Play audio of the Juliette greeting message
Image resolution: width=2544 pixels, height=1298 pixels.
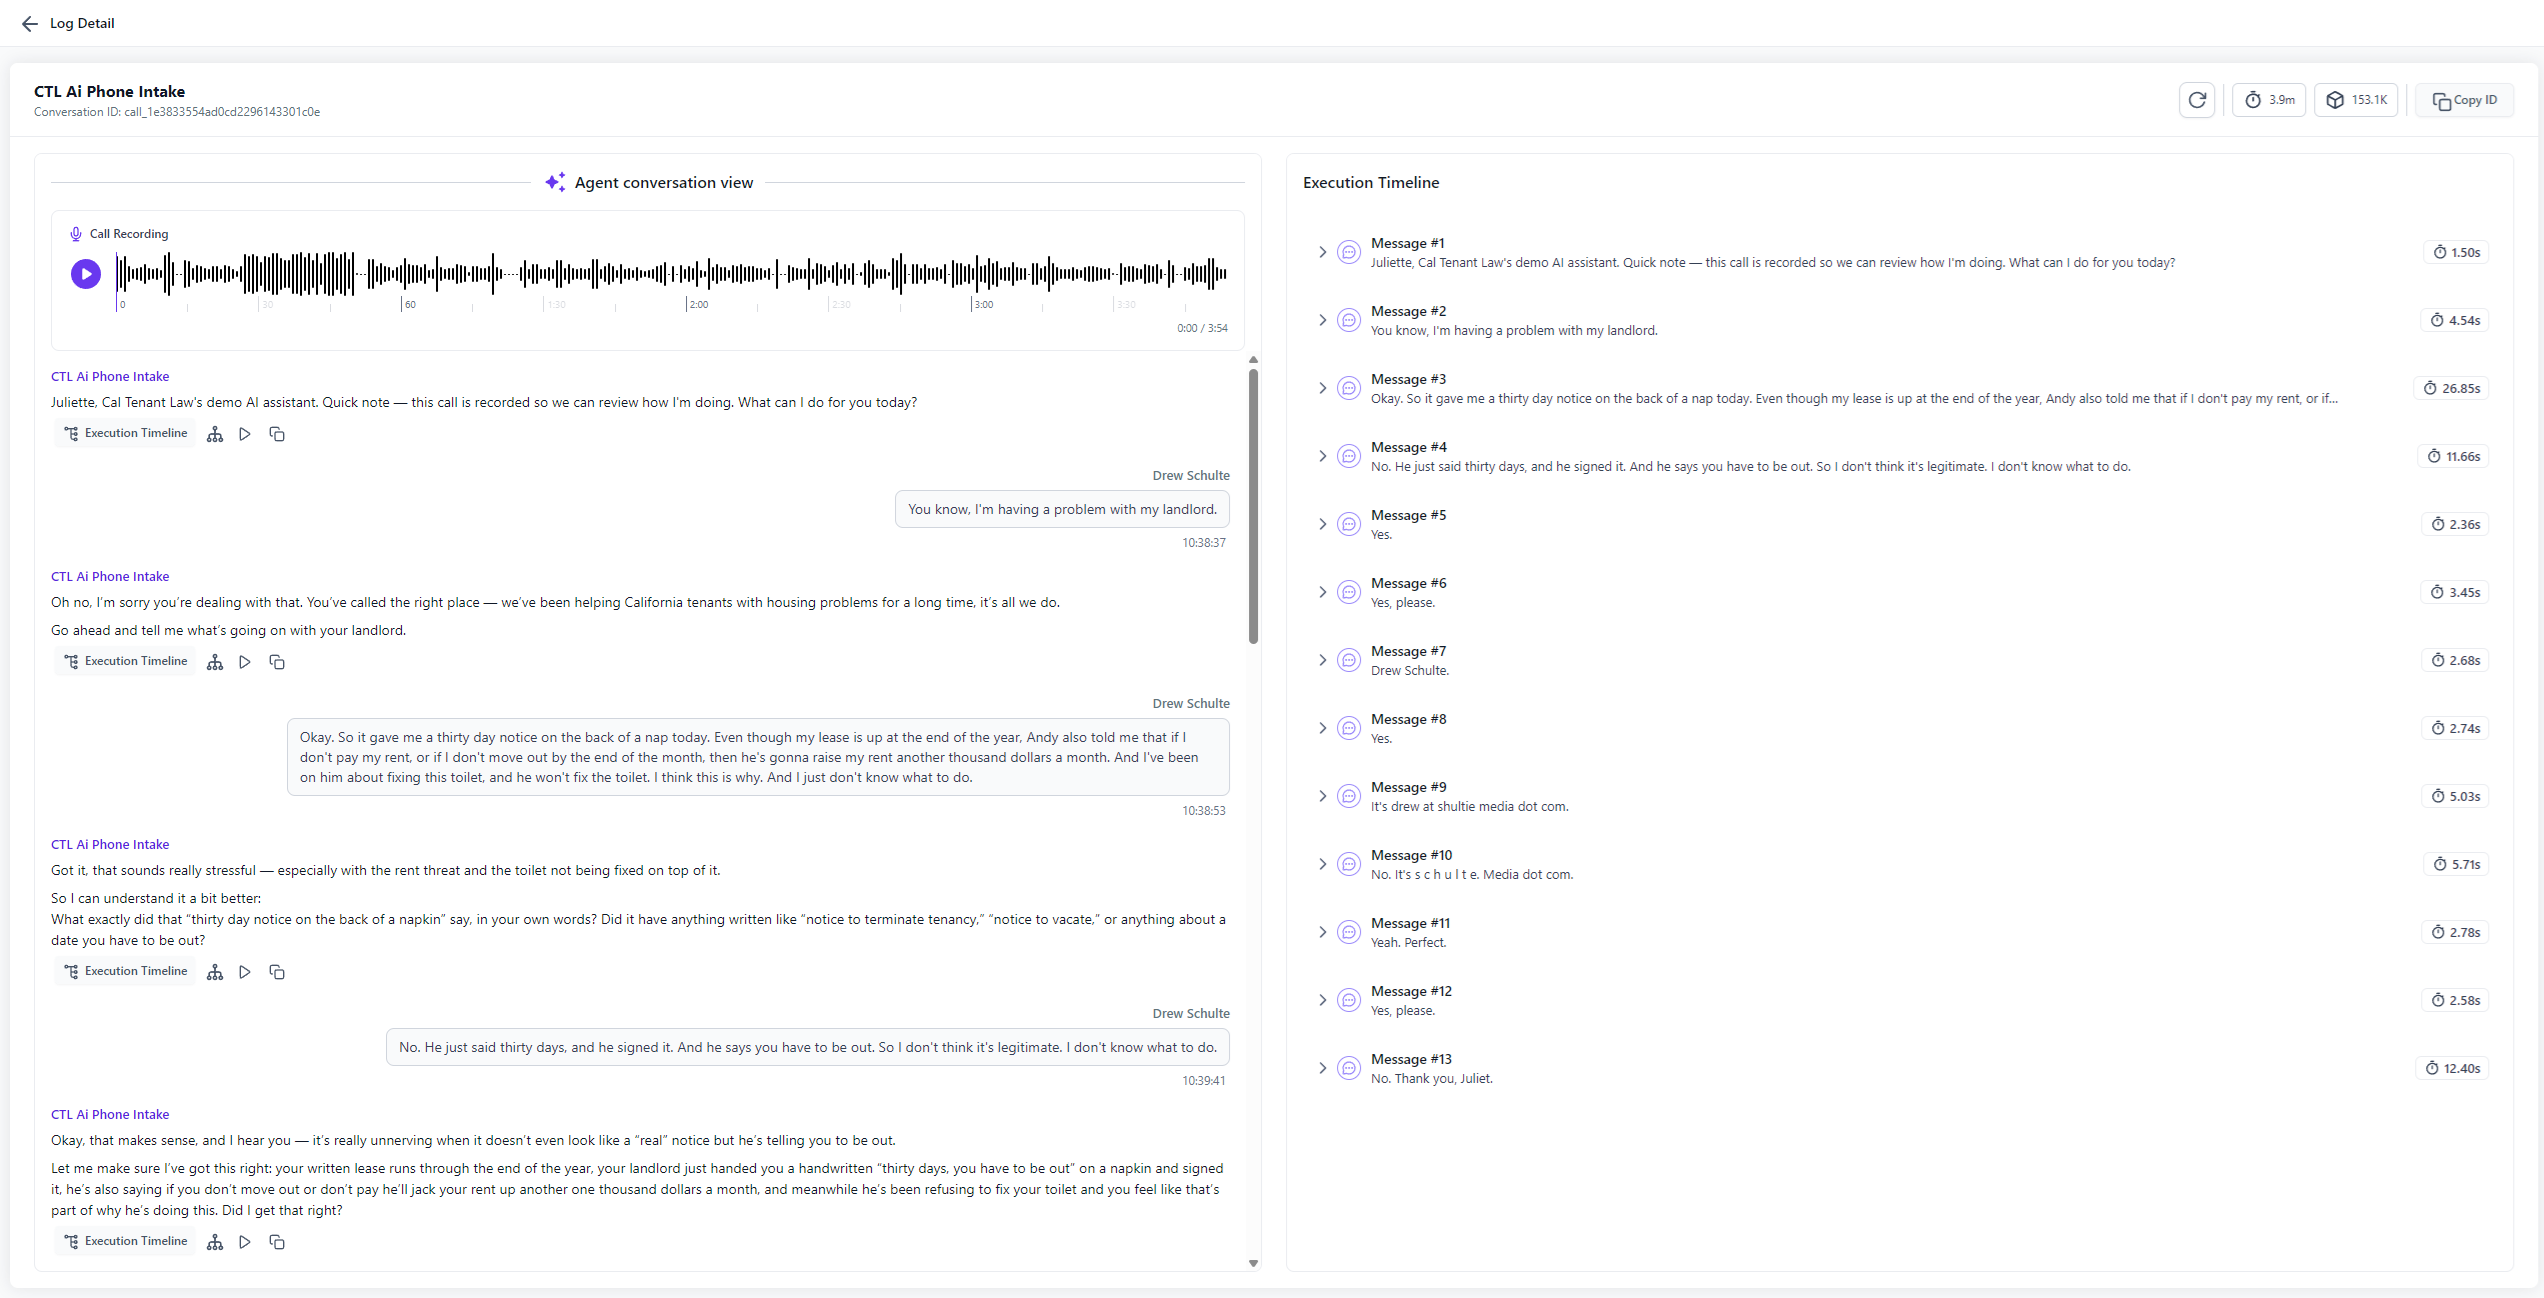click(x=245, y=434)
